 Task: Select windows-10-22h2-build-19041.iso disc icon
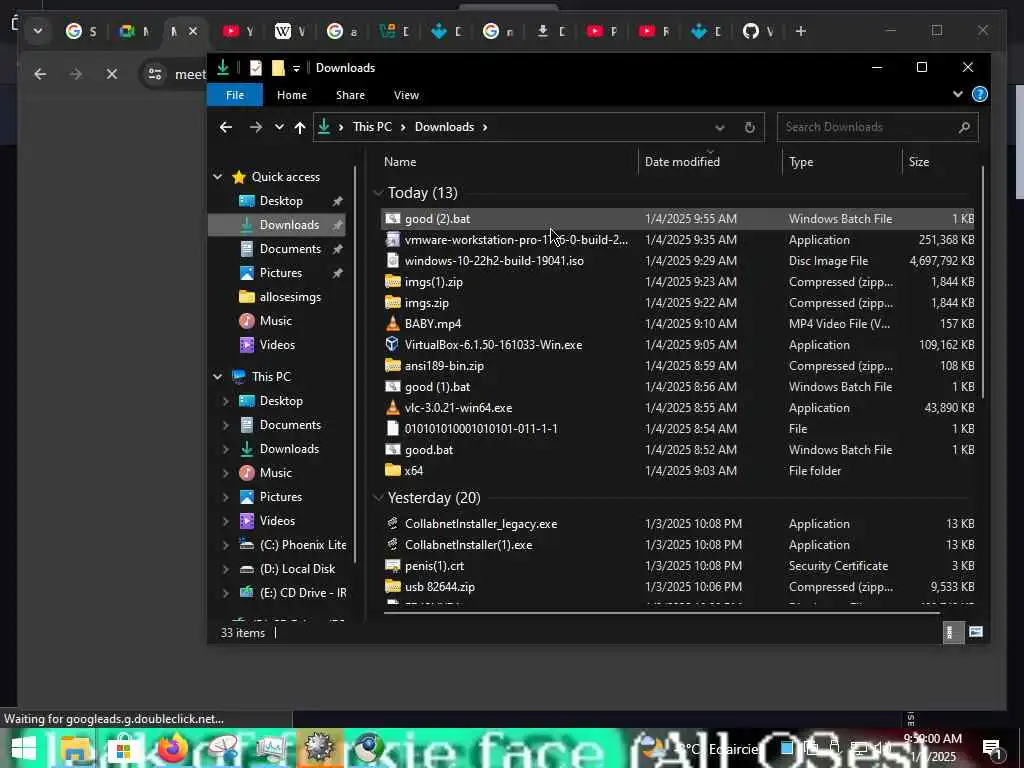tap(392, 261)
